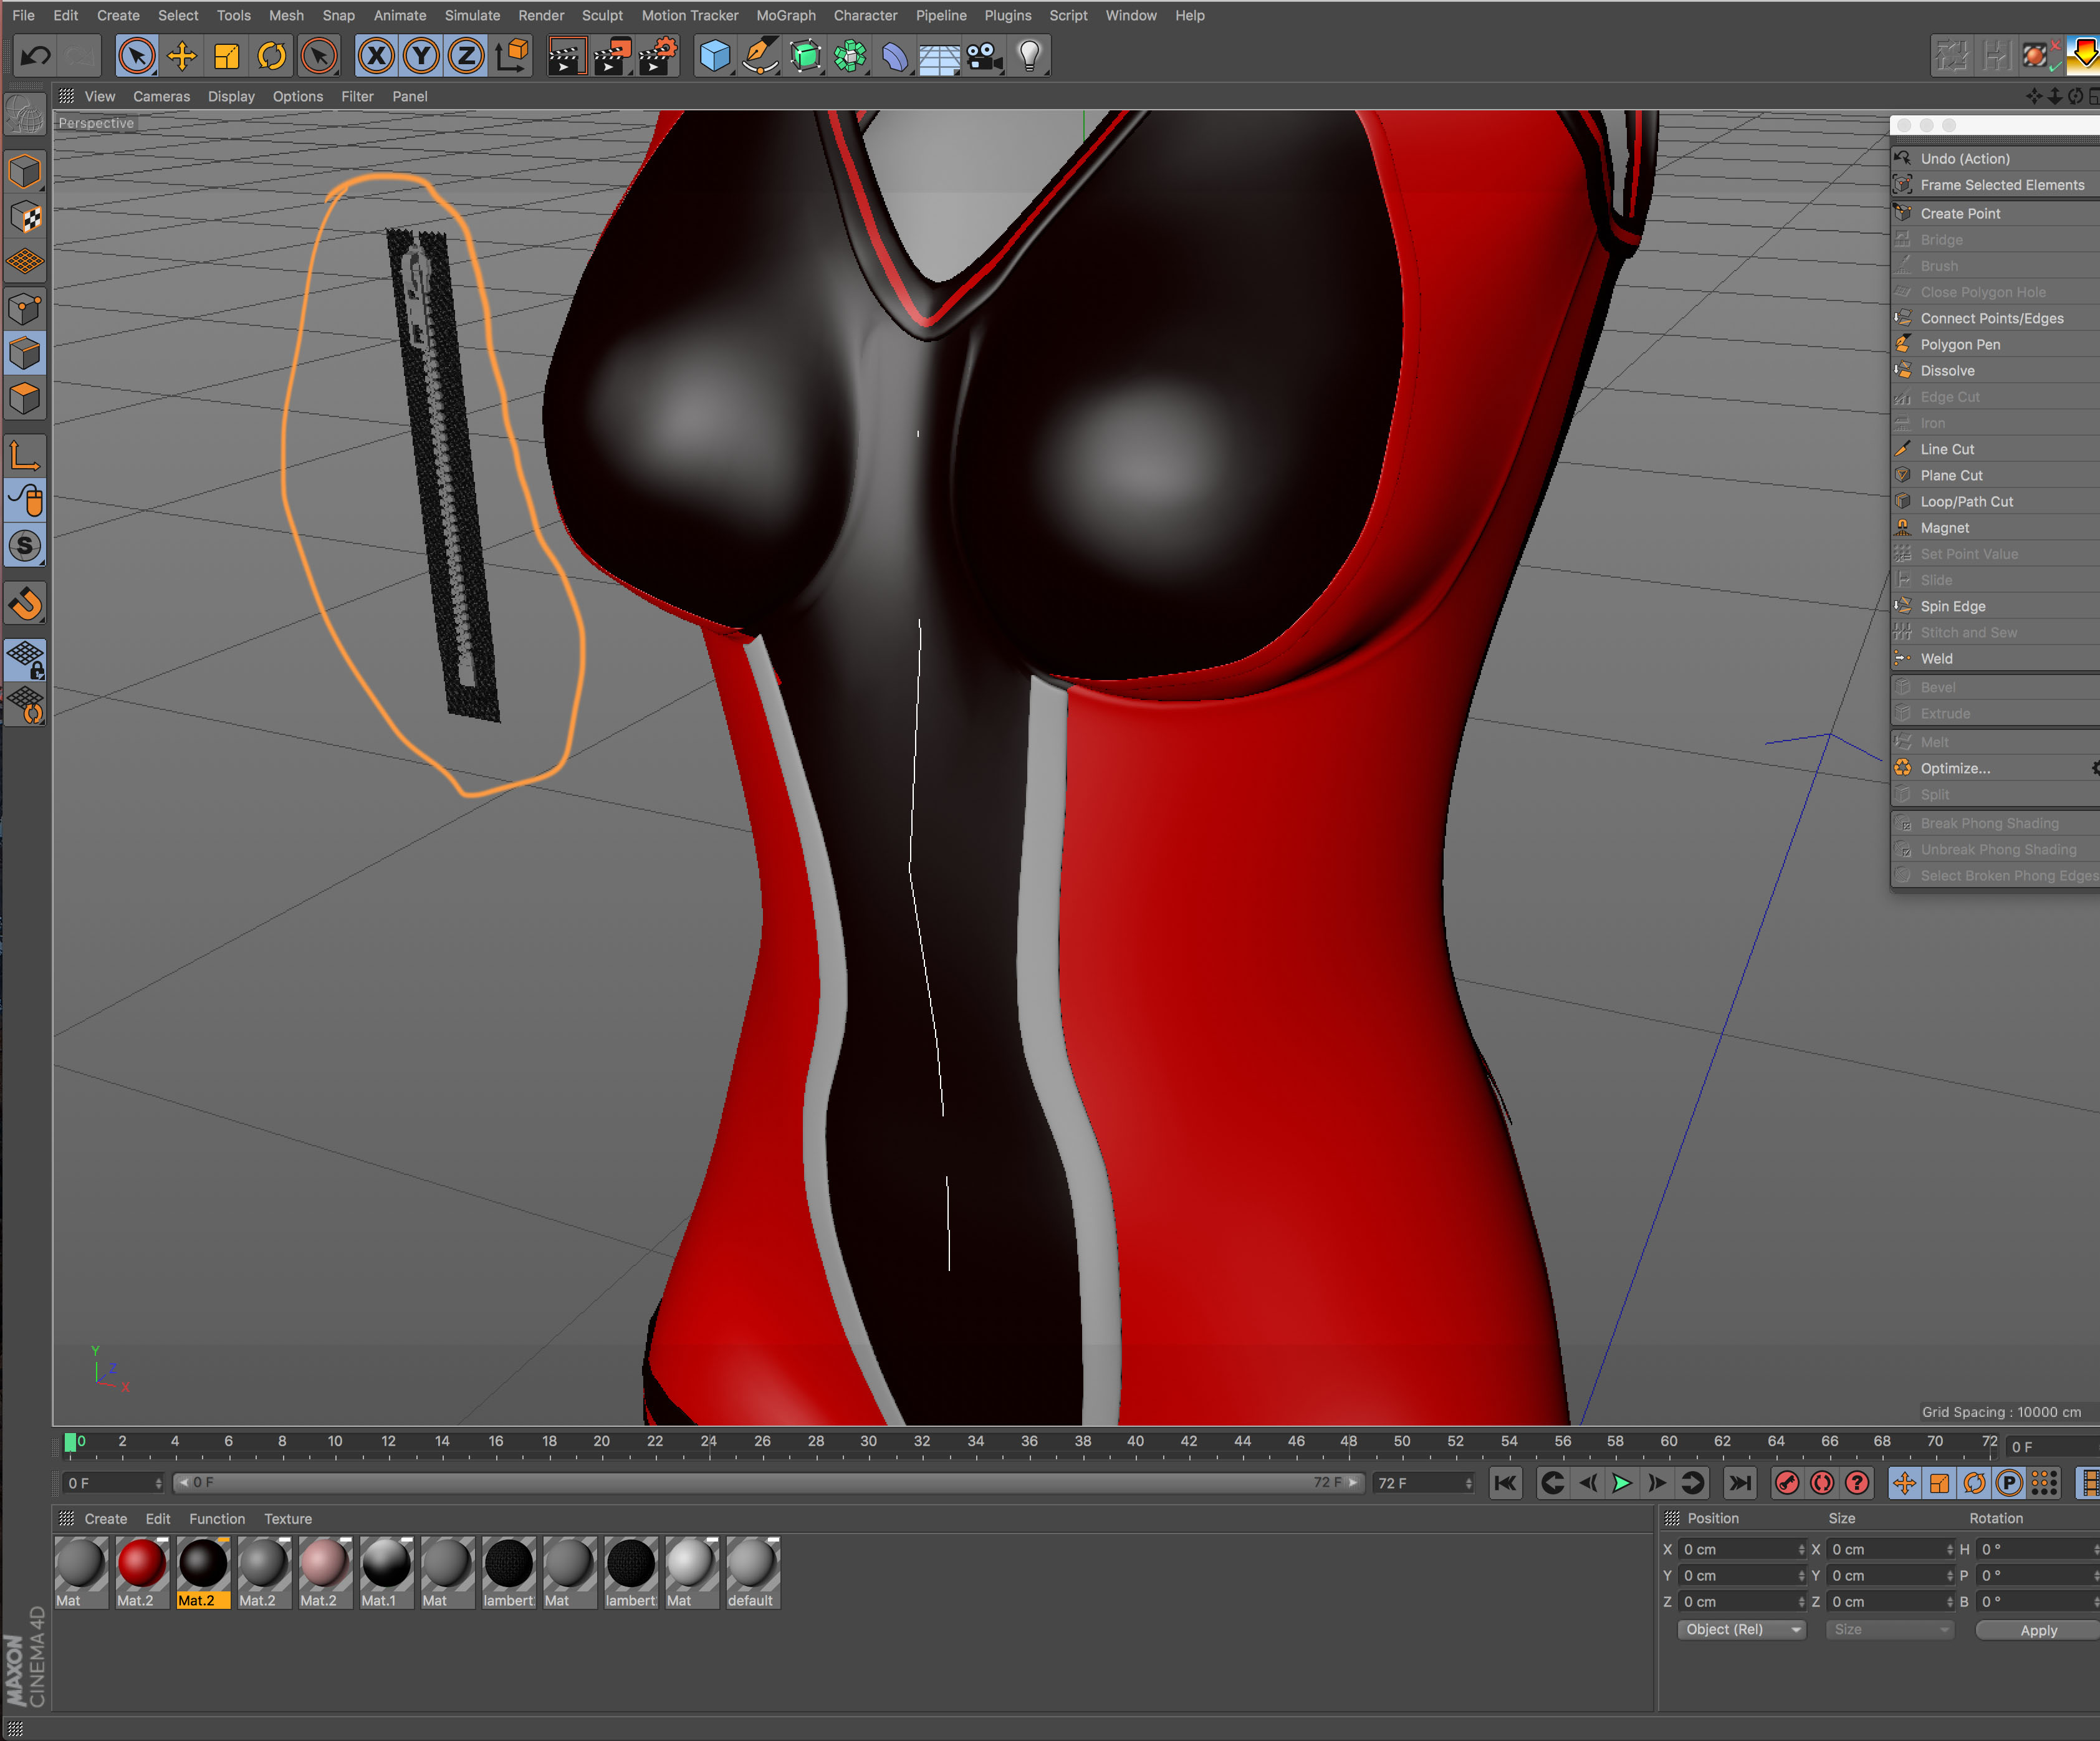The image size is (2100, 1741).
Task: Click frame 36 on timeline ruler
Action: click(x=1029, y=1441)
